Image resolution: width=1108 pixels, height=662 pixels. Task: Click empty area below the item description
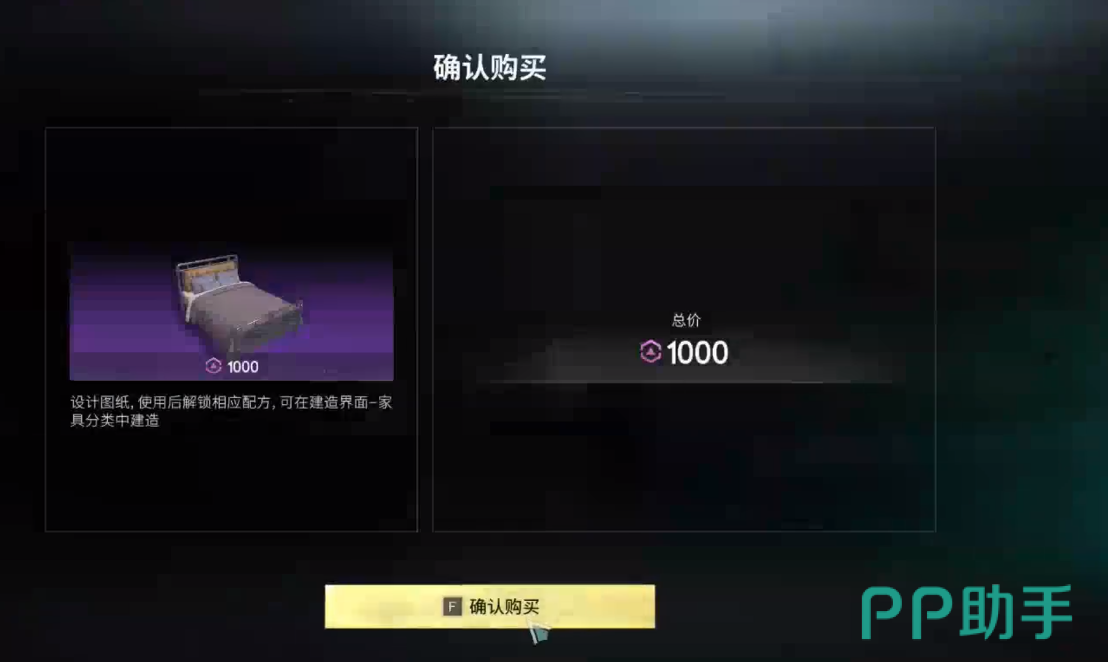click(x=231, y=480)
